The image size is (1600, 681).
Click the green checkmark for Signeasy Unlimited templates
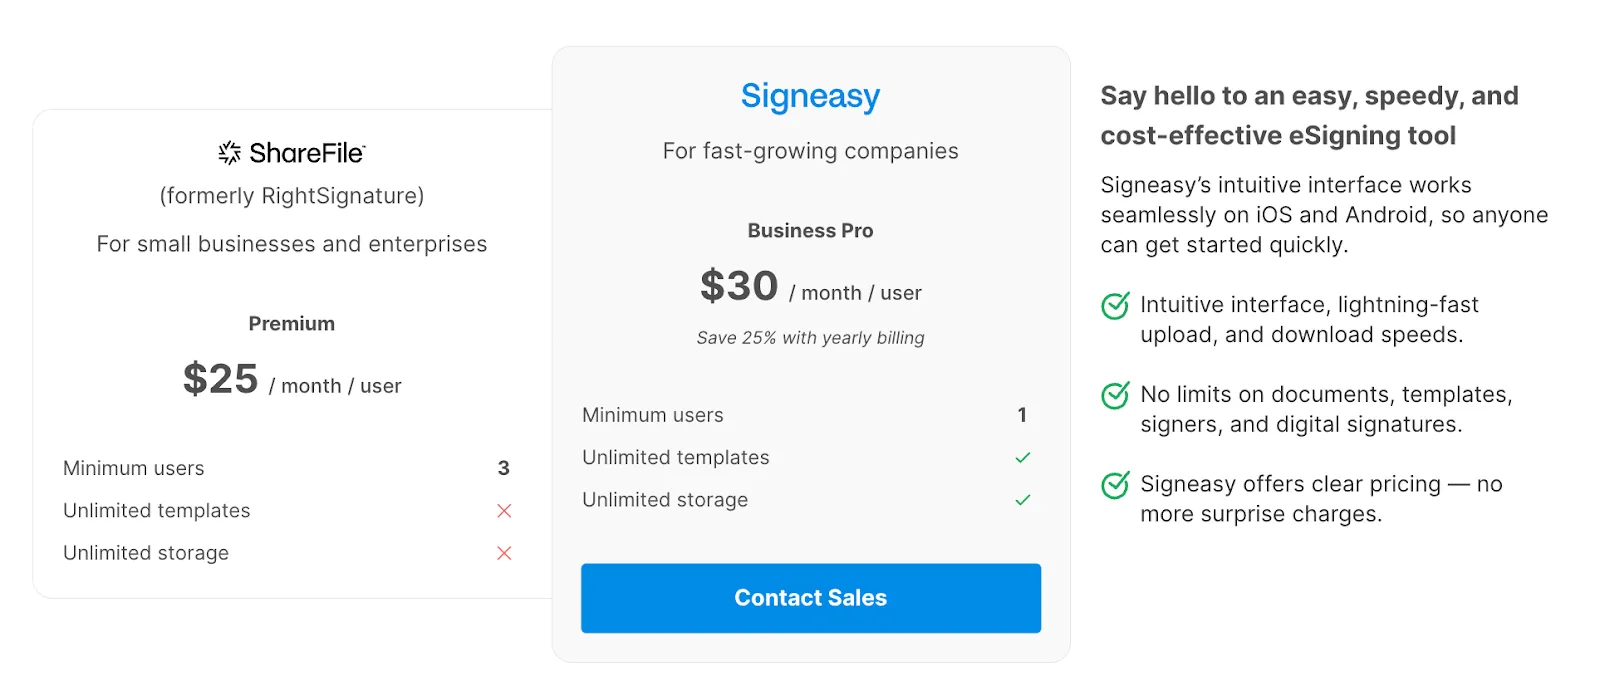(1022, 458)
